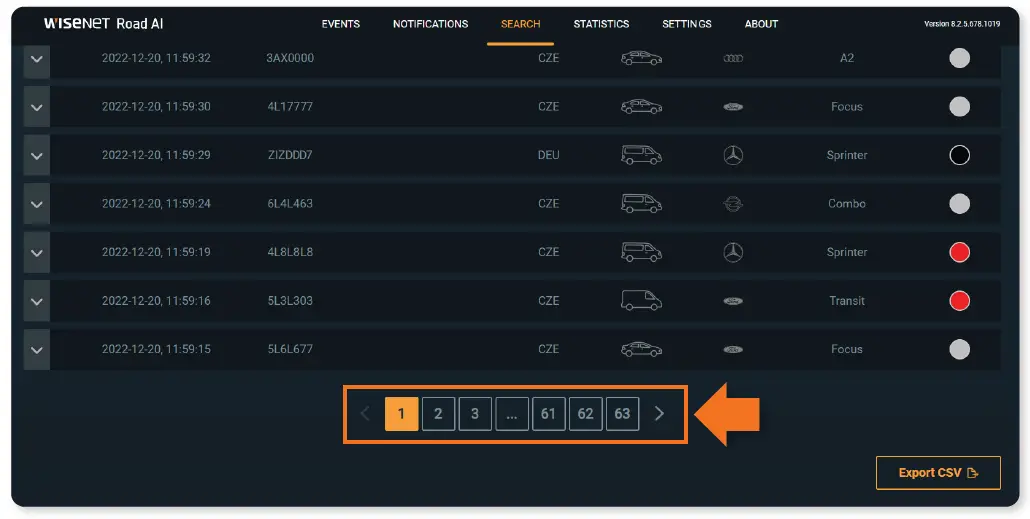This screenshot has width=1030, height=519.
Task: Open the EVENTS tab
Action: click(x=341, y=24)
